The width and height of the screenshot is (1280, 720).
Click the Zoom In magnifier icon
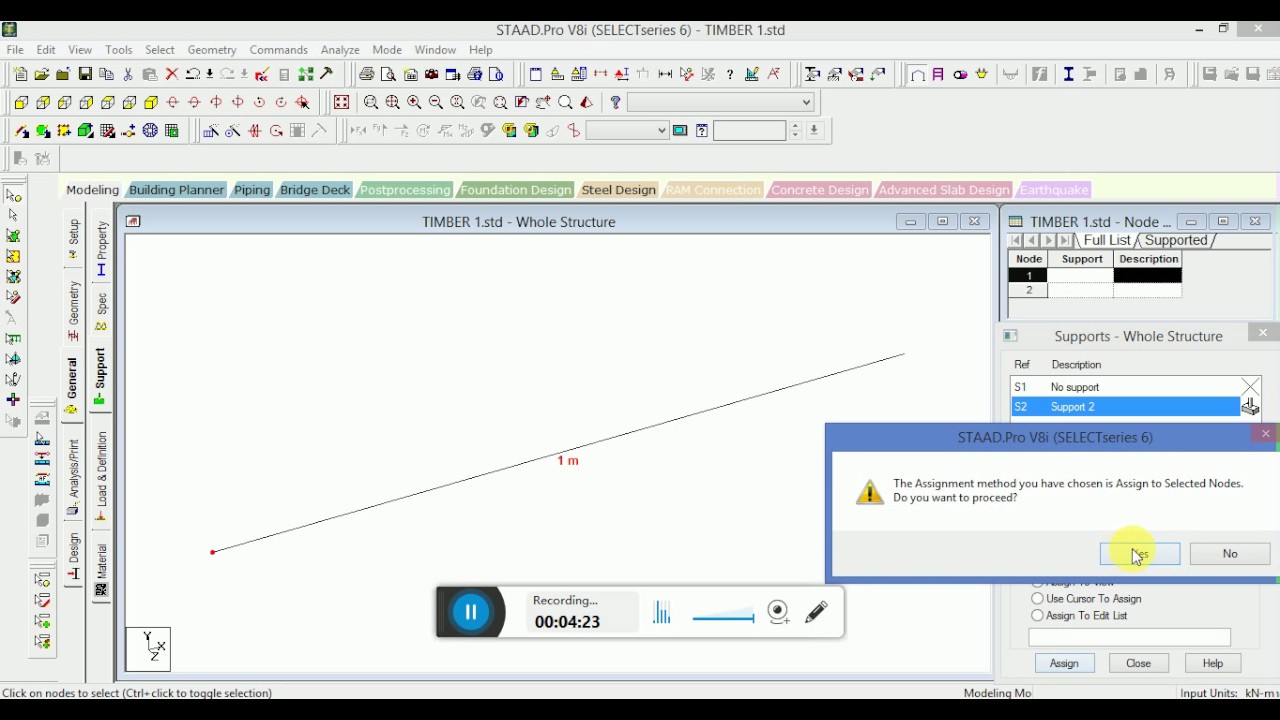click(414, 102)
